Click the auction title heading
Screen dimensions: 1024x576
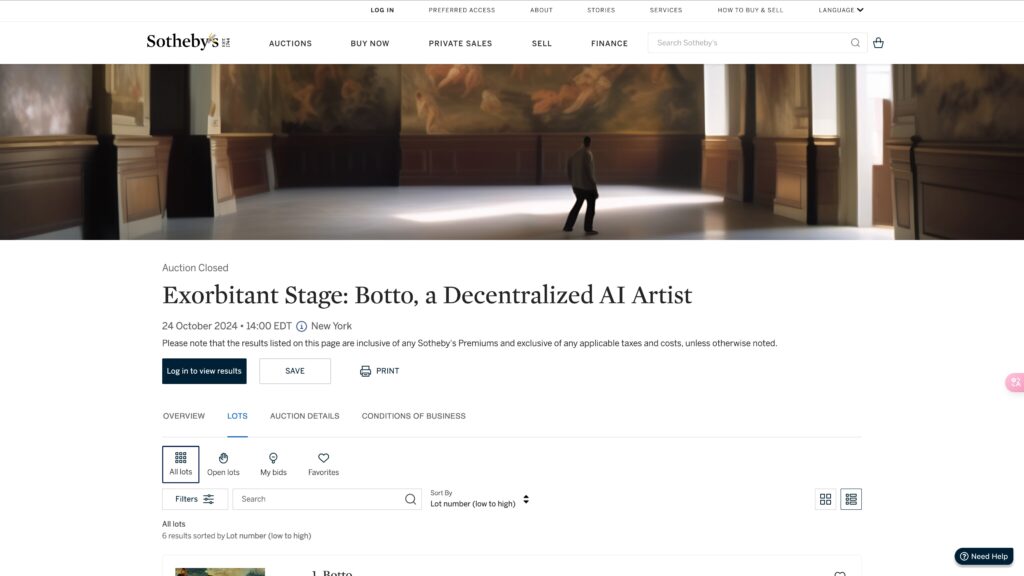[x=427, y=295]
